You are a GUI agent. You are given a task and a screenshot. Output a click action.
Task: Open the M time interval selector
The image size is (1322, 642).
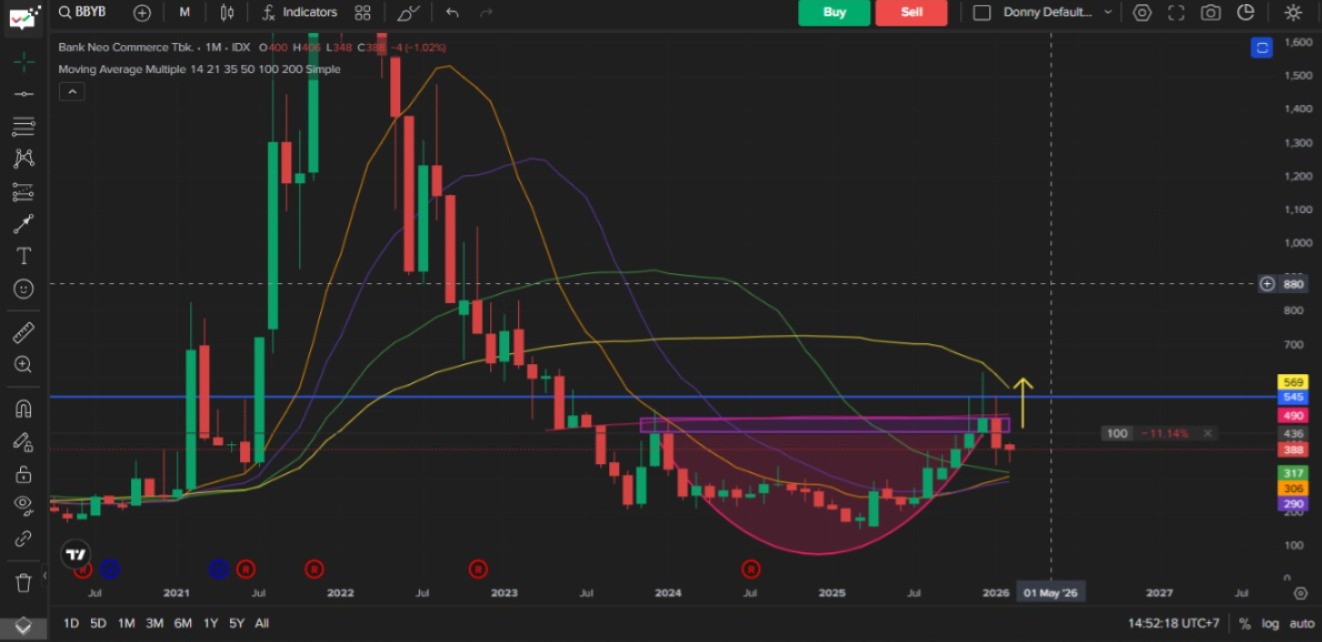[185, 12]
